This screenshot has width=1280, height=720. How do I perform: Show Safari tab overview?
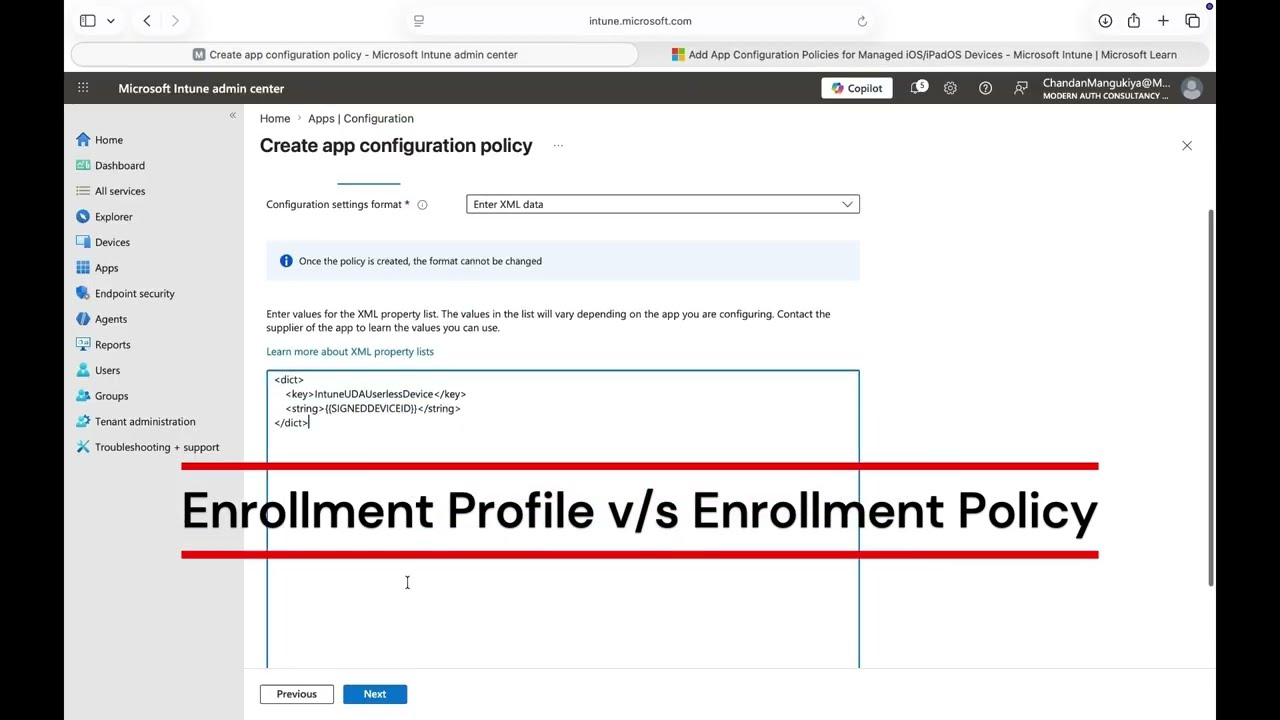[1192, 21]
